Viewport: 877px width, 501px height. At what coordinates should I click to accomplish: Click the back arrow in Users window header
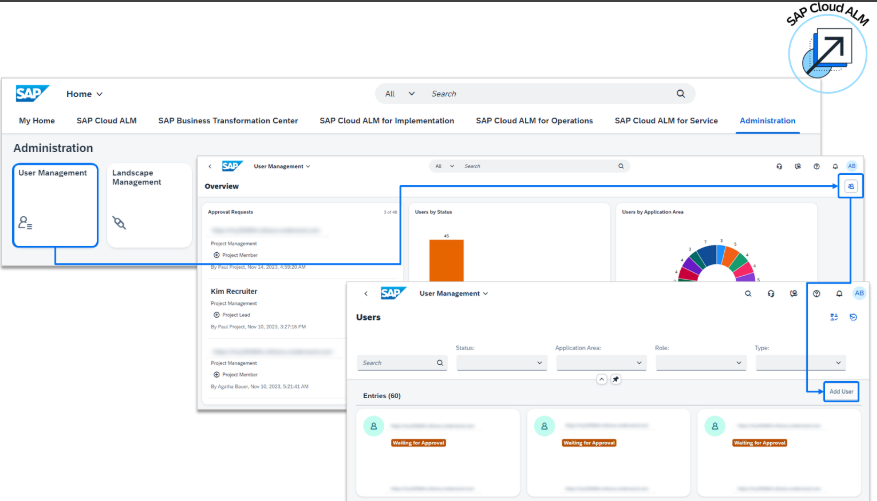[365, 293]
